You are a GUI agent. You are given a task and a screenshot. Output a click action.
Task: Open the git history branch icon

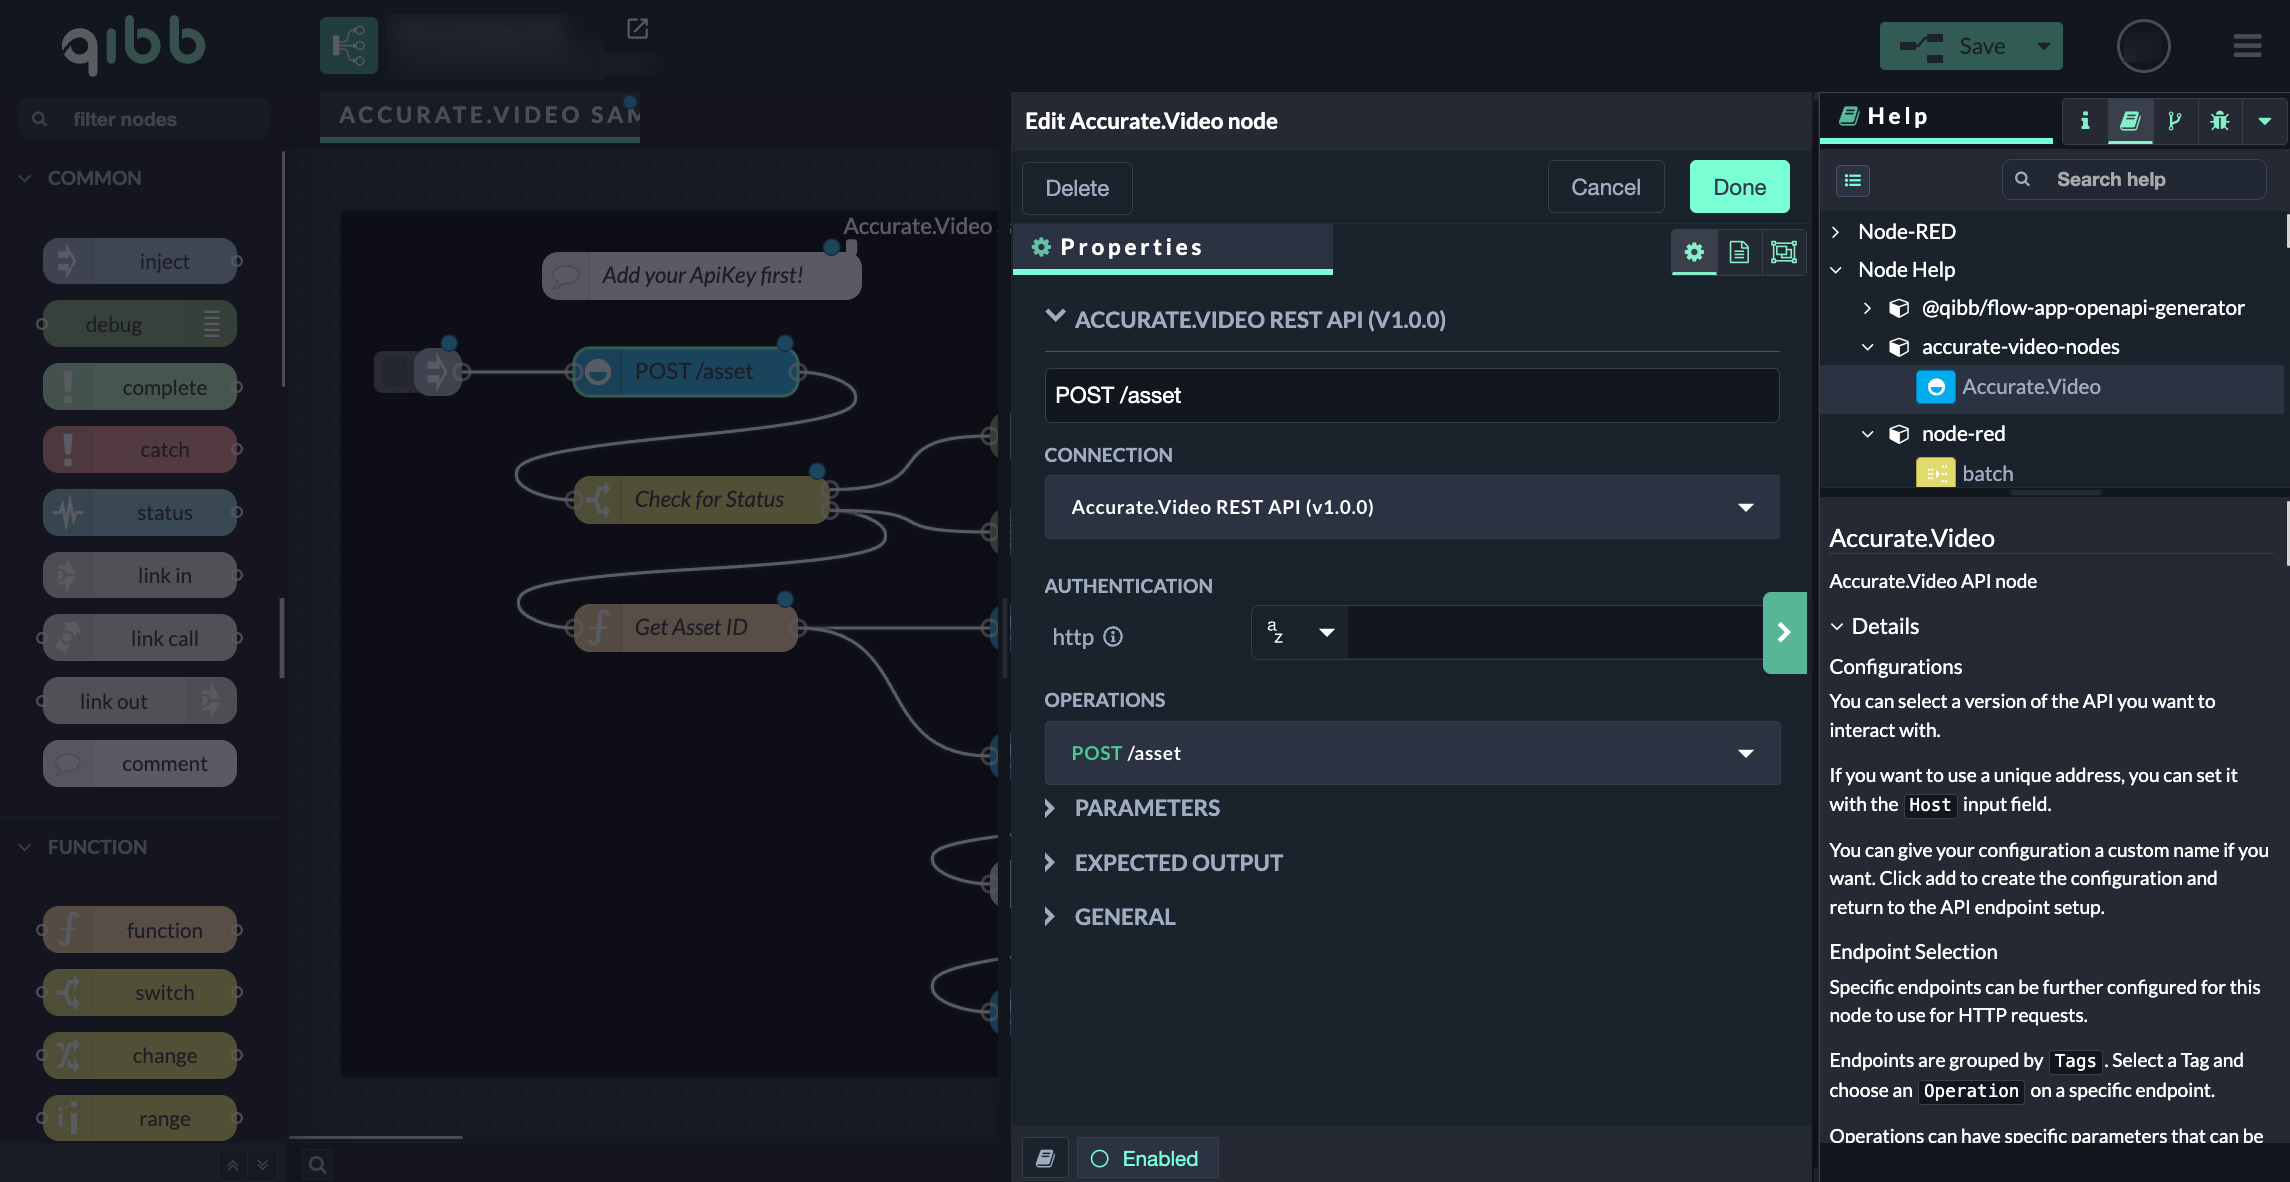point(2174,121)
